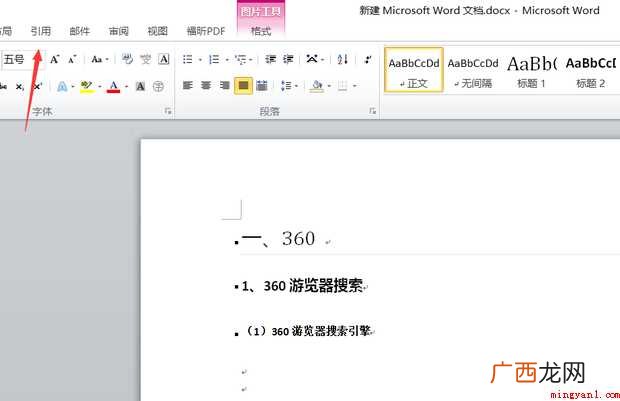620x401 pixels.
Task: Click the Decrease Indent icon
Action: coord(270,60)
